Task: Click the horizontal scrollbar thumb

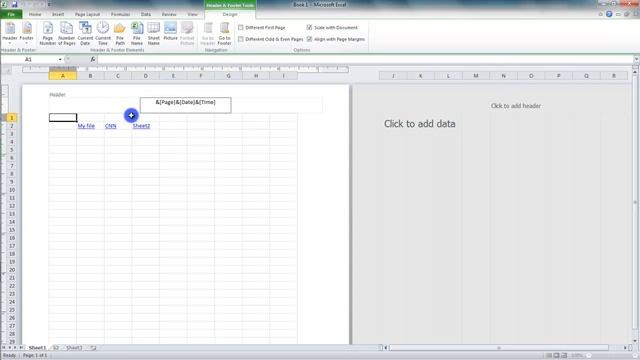Action: 498,348
